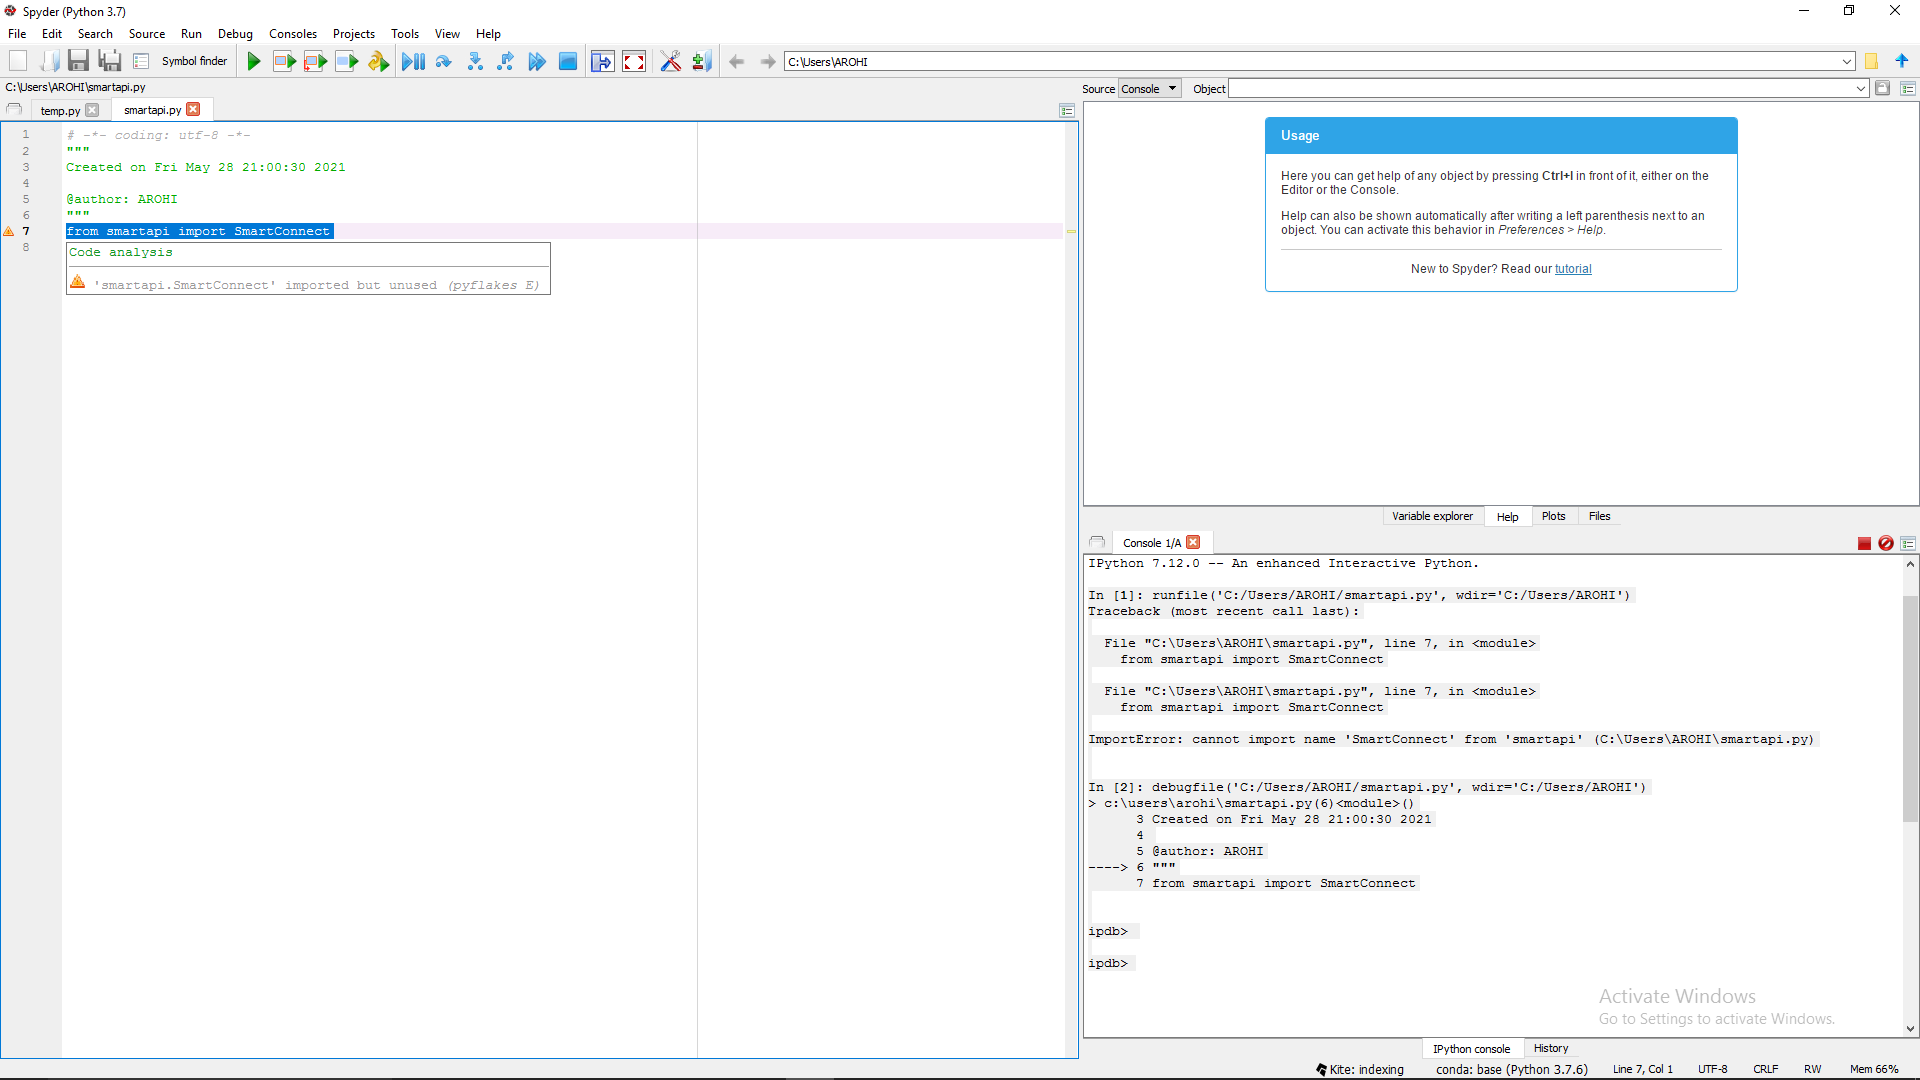1920x1080 pixels.
Task: Open the file list browser icon
Action: (x=141, y=61)
